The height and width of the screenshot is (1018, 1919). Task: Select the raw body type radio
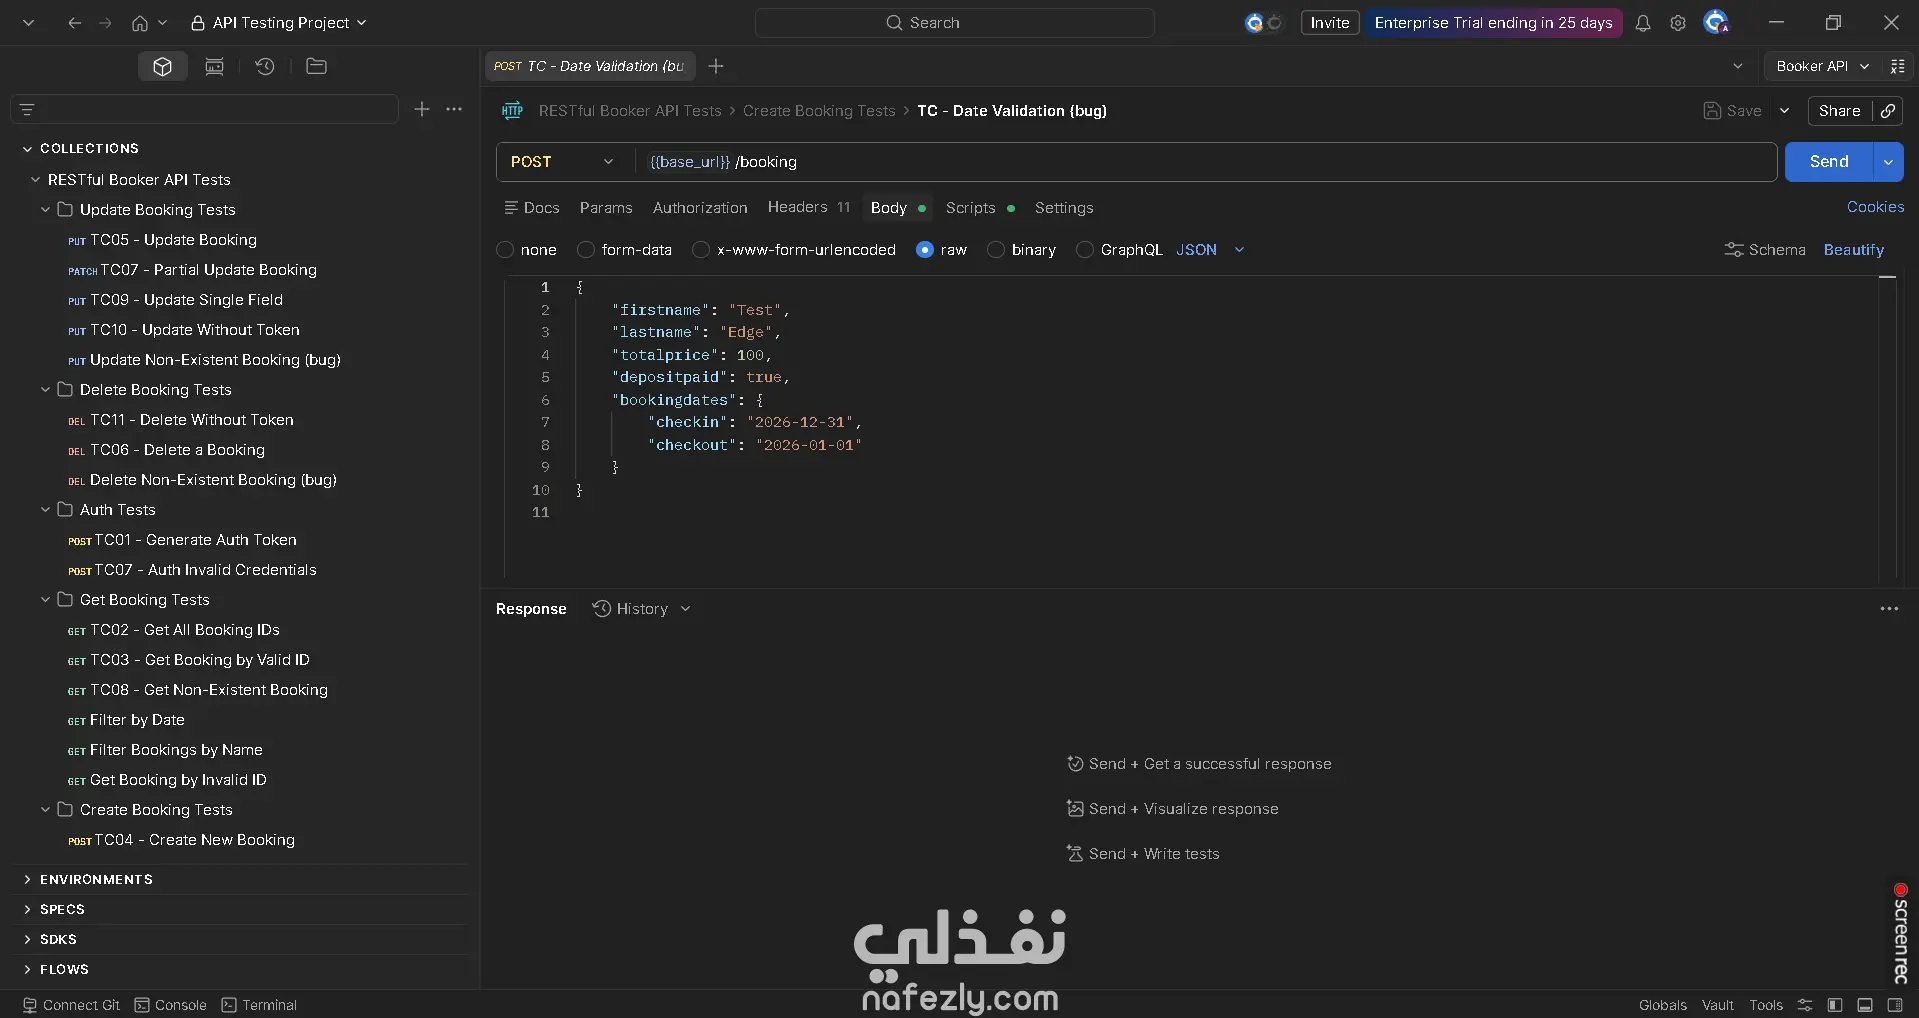925,250
